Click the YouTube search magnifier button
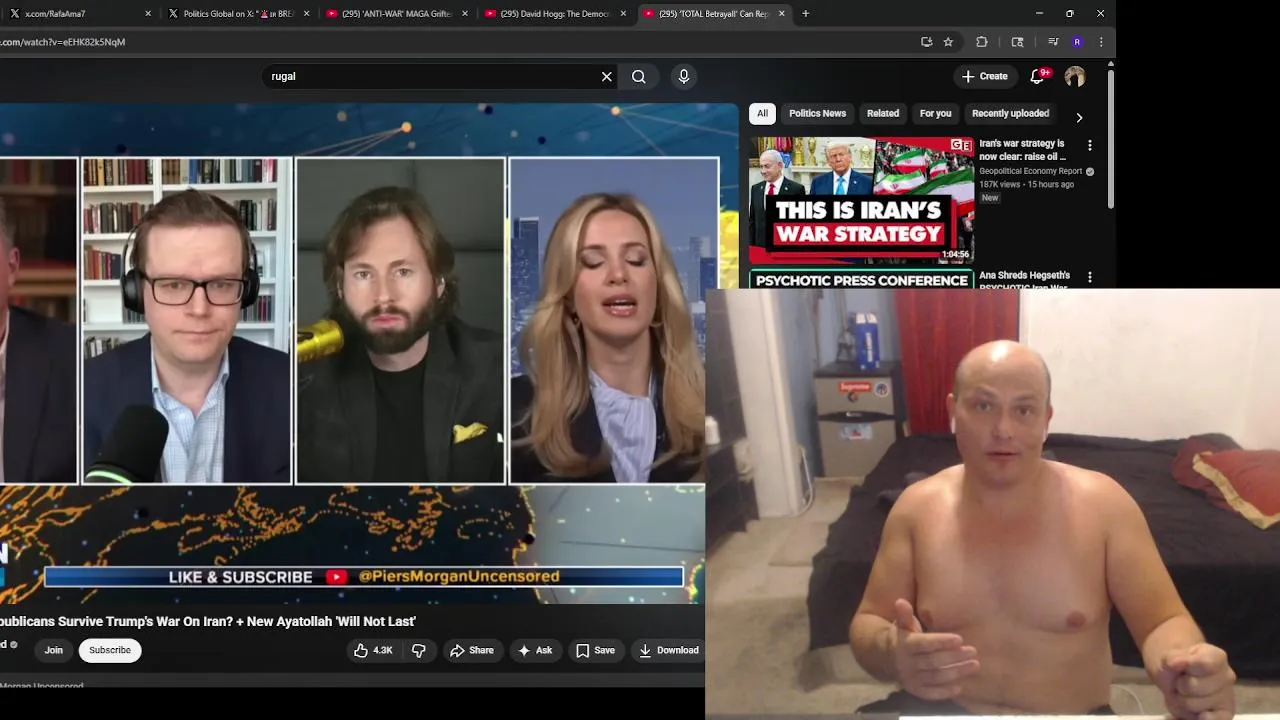 coord(638,76)
